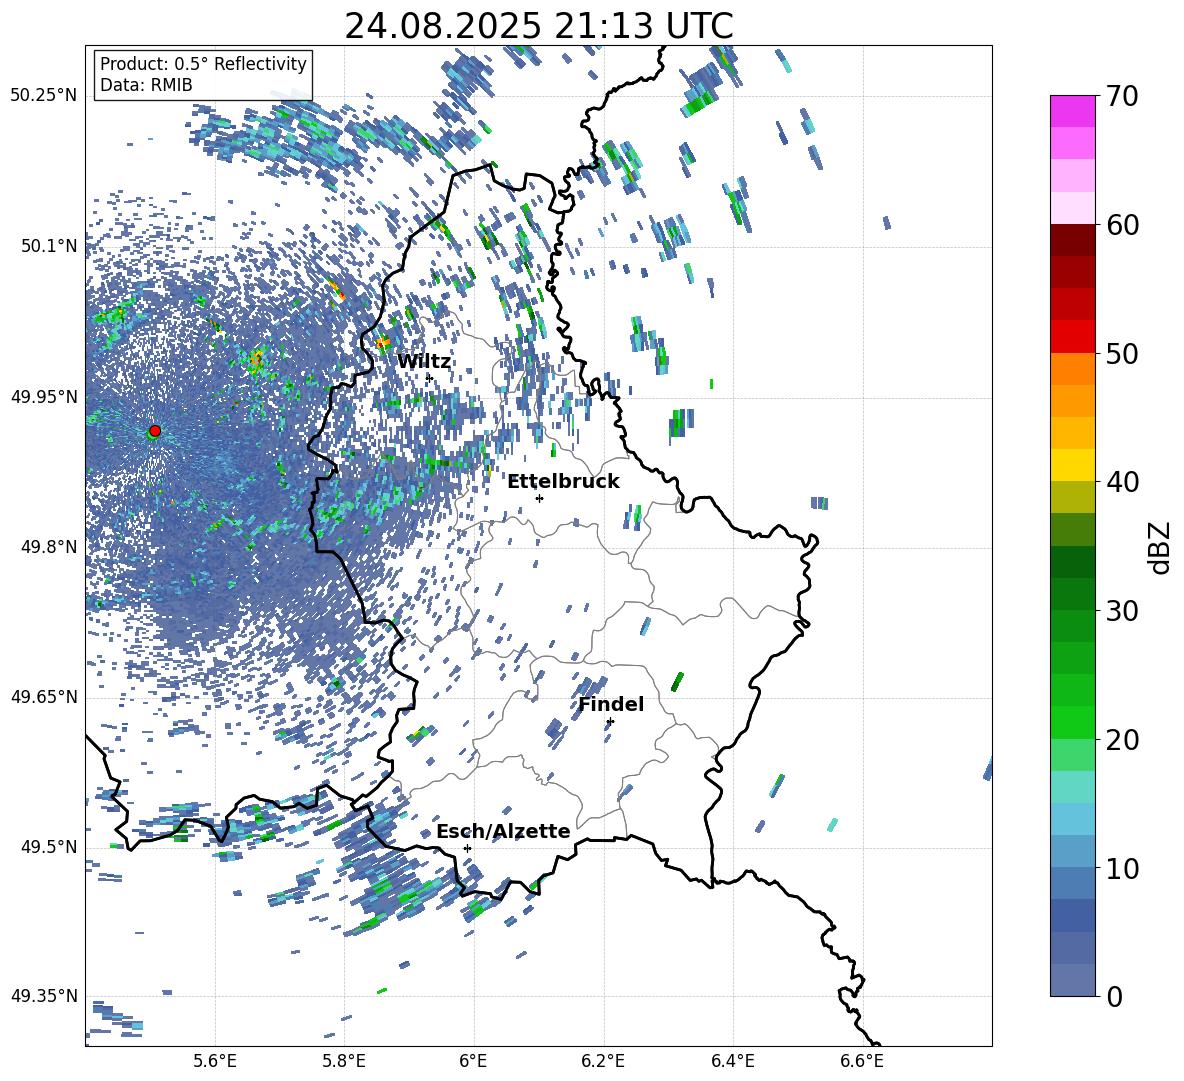Click the 30 colorbar tick label
Viewport: 1184px width, 1081px height.
(x=1122, y=611)
